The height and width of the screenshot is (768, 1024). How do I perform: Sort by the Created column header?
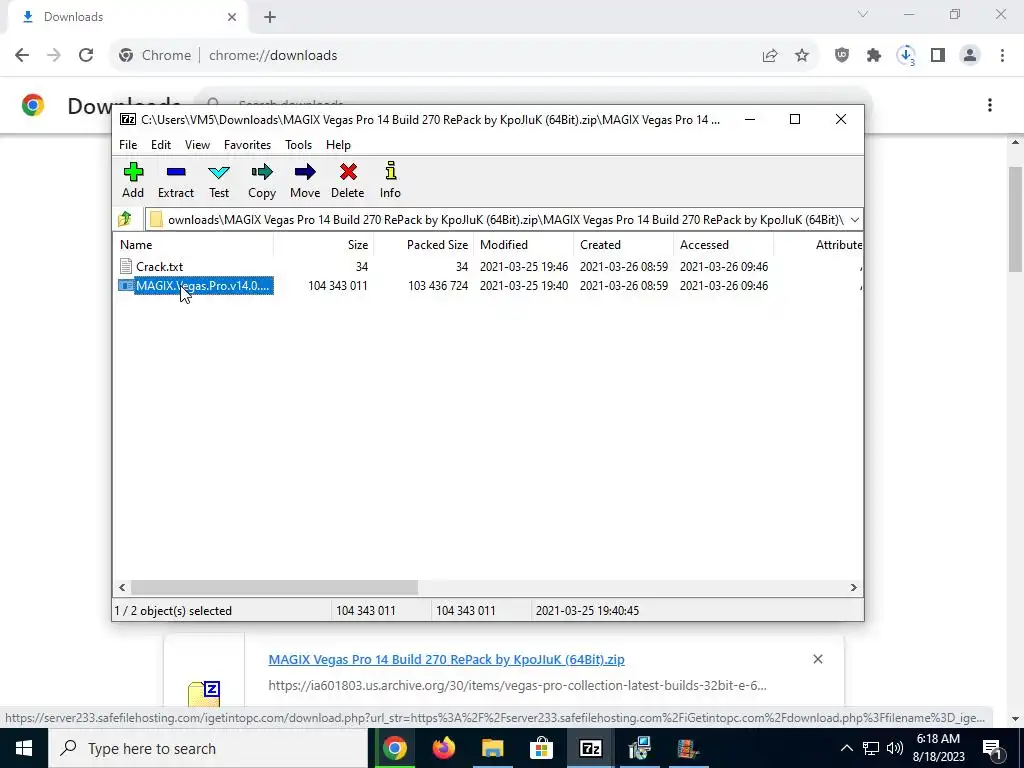[x=624, y=245]
